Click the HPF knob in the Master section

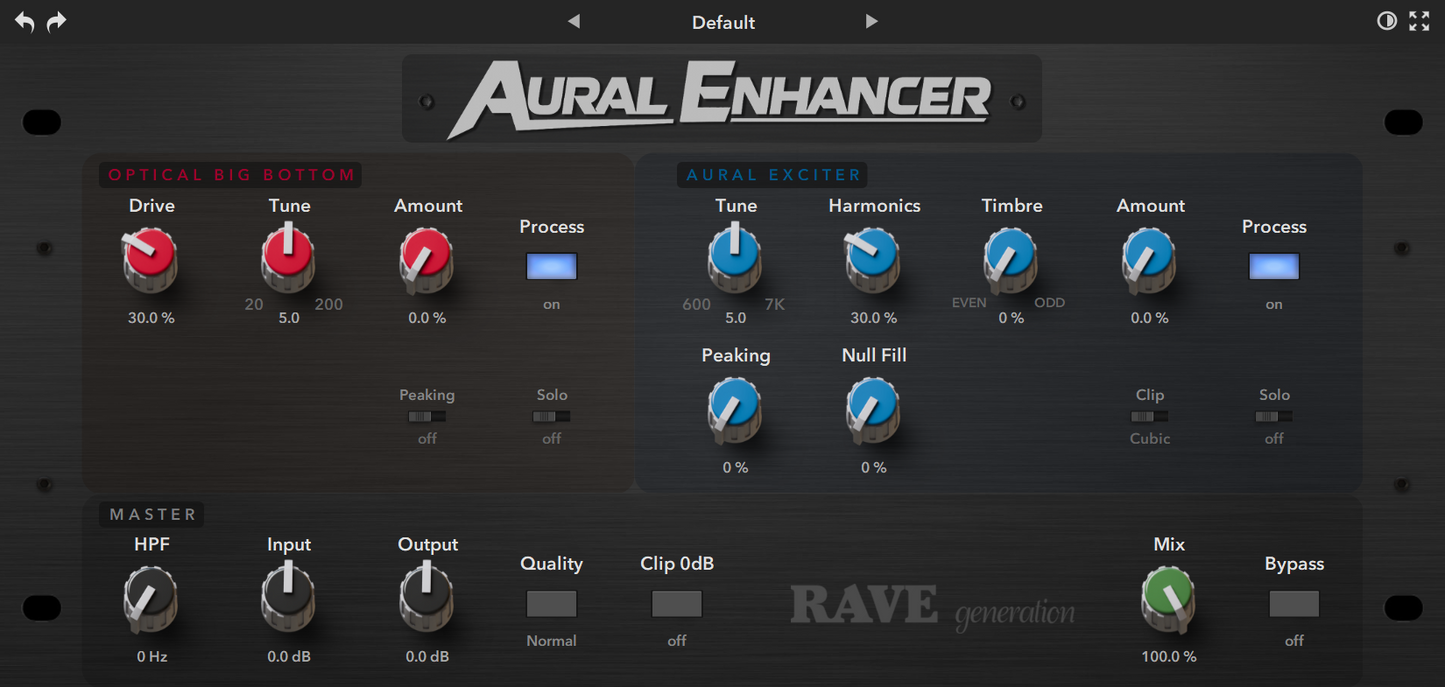click(x=151, y=599)
